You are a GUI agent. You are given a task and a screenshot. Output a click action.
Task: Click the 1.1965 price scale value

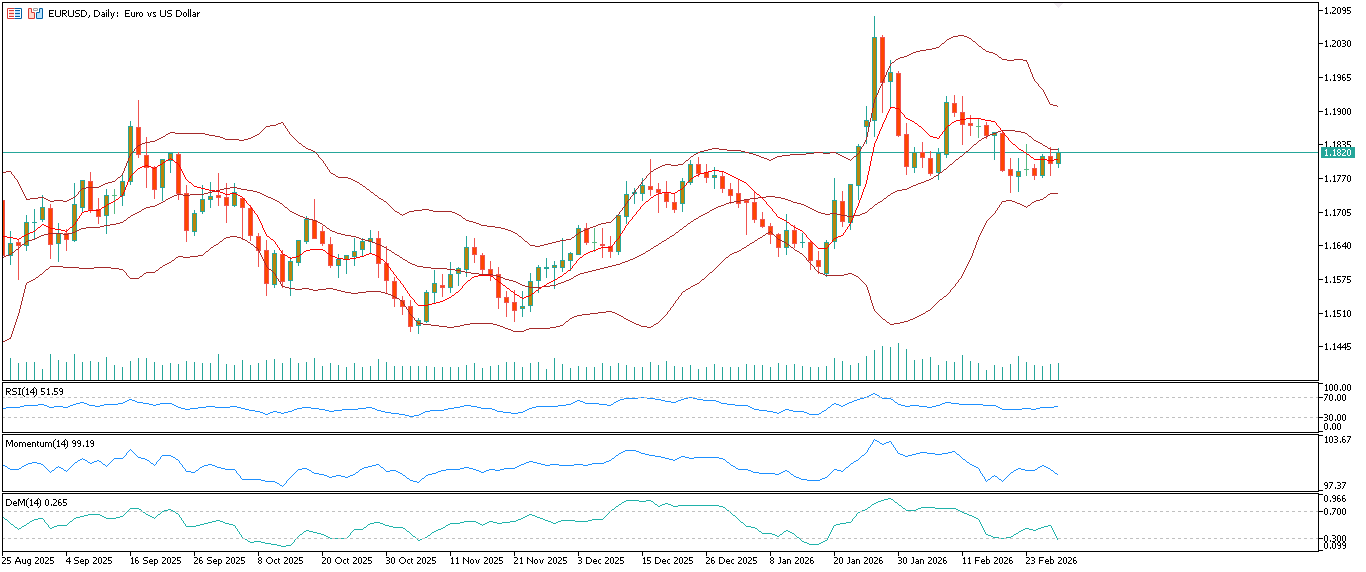click(1338, 78)
